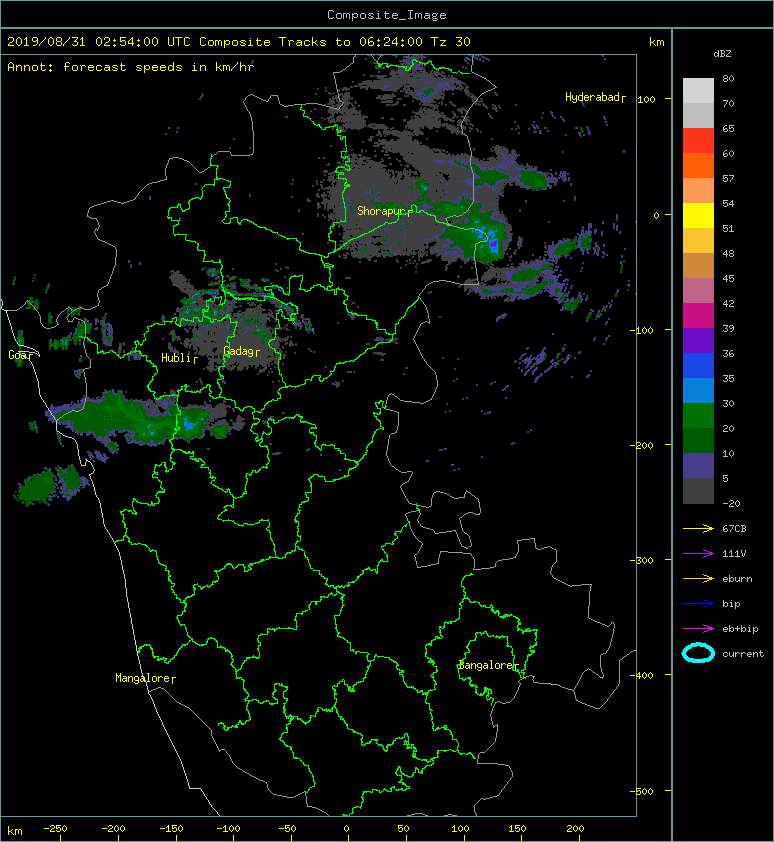Click the 111V legend label
This screenshot has height=842, width=774.
[x=734, y=554]
